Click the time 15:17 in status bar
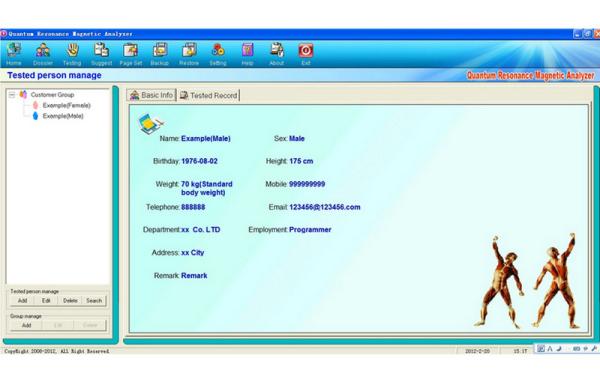Screen dimensions: 600x385 (x=520, y=351)
